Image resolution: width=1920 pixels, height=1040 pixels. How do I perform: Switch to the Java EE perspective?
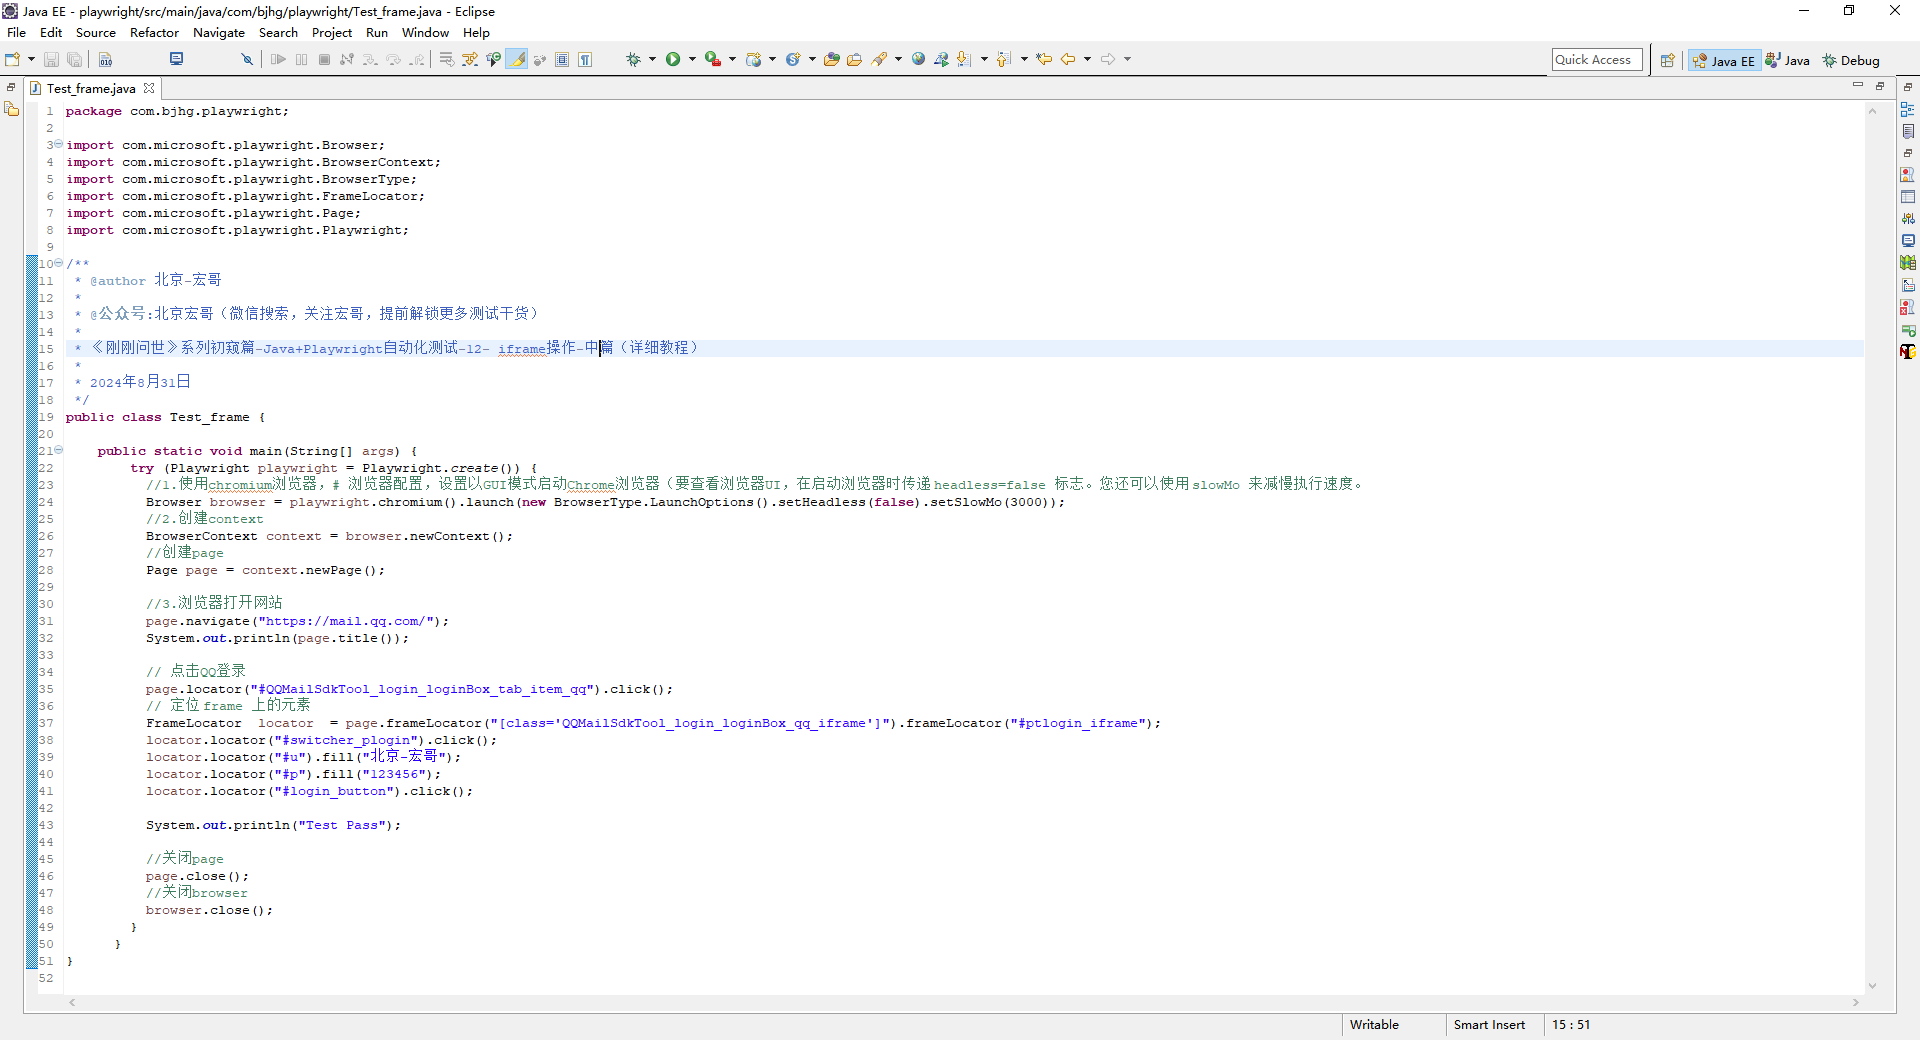click(x=1724, y=61)
